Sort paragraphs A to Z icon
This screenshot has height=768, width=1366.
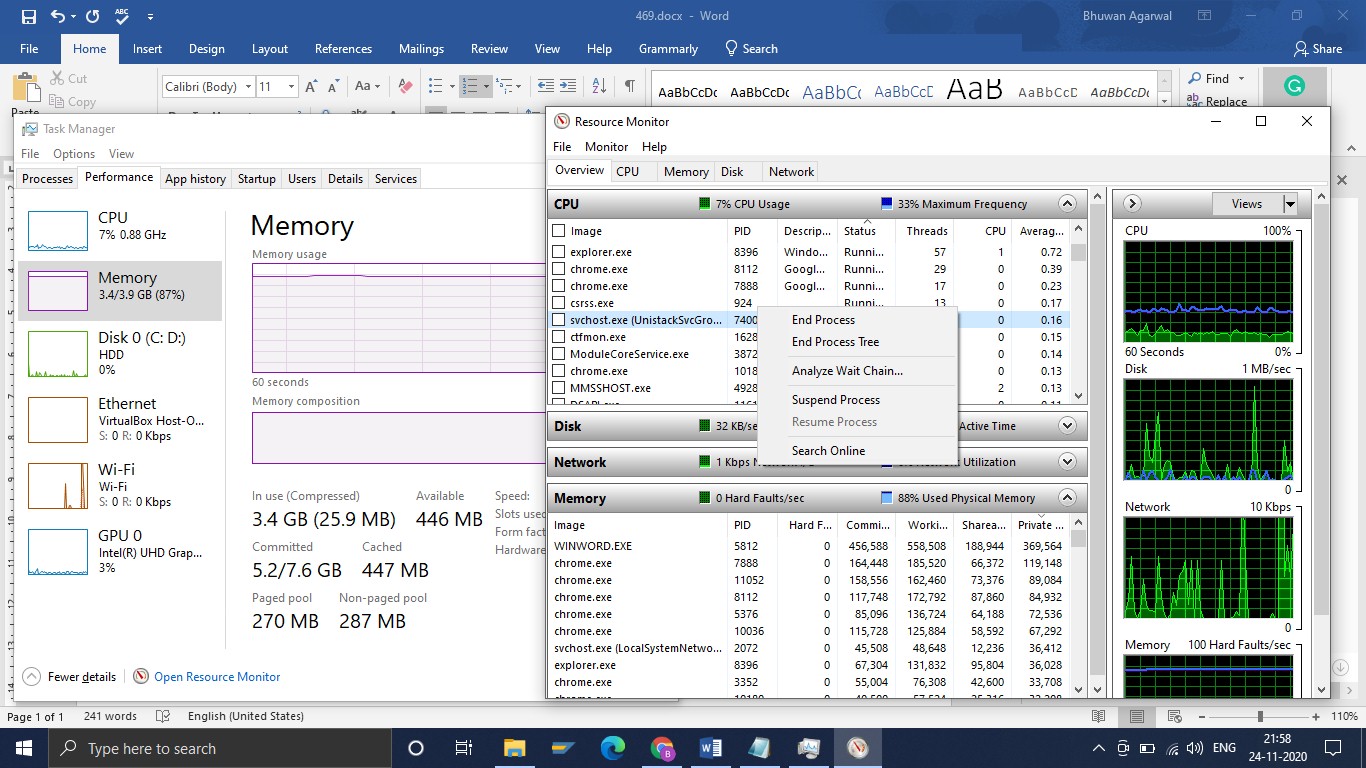(x=599, y=87)
